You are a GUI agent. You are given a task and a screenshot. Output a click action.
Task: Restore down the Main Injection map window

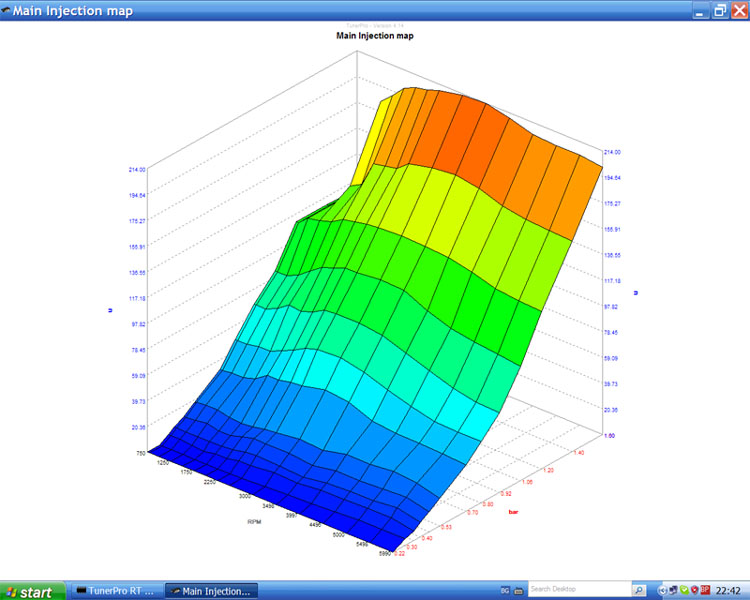click(x=714, y=11)
